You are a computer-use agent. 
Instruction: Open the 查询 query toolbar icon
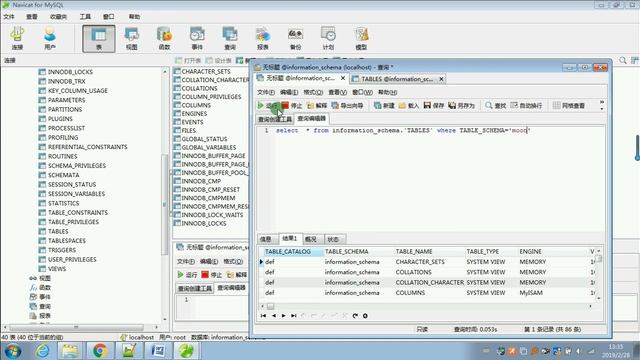pos(230,38)
